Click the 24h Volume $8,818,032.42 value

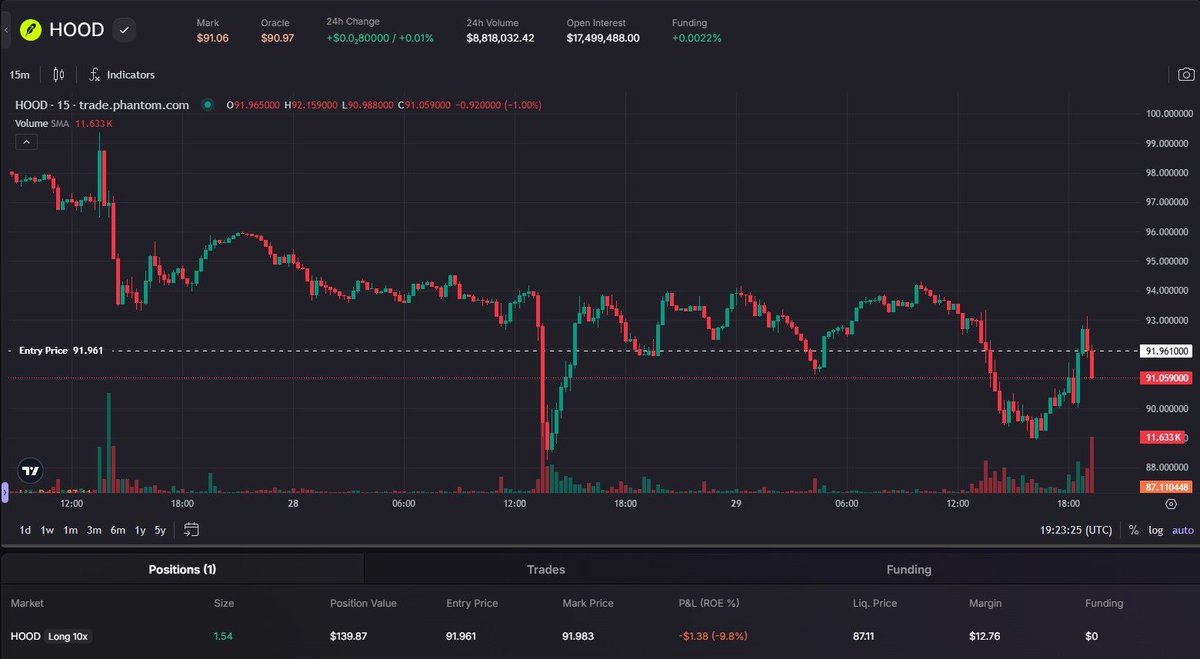pyautogui.click(x=500, y=38)
